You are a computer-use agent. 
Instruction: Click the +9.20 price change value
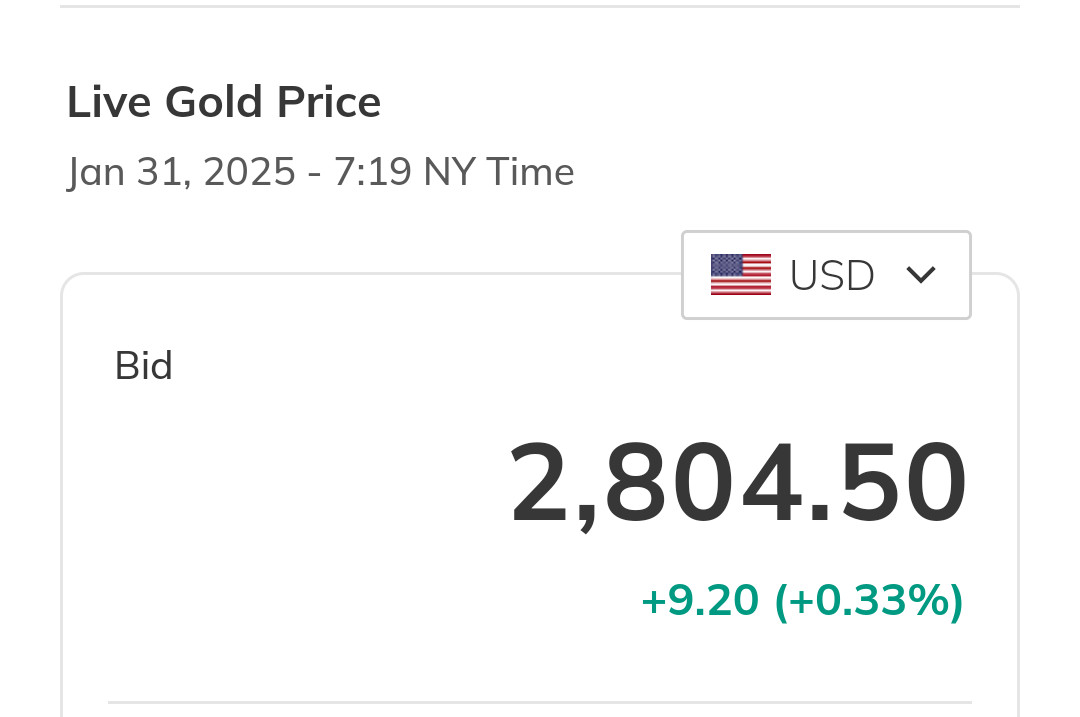click(x=700, y=600)
